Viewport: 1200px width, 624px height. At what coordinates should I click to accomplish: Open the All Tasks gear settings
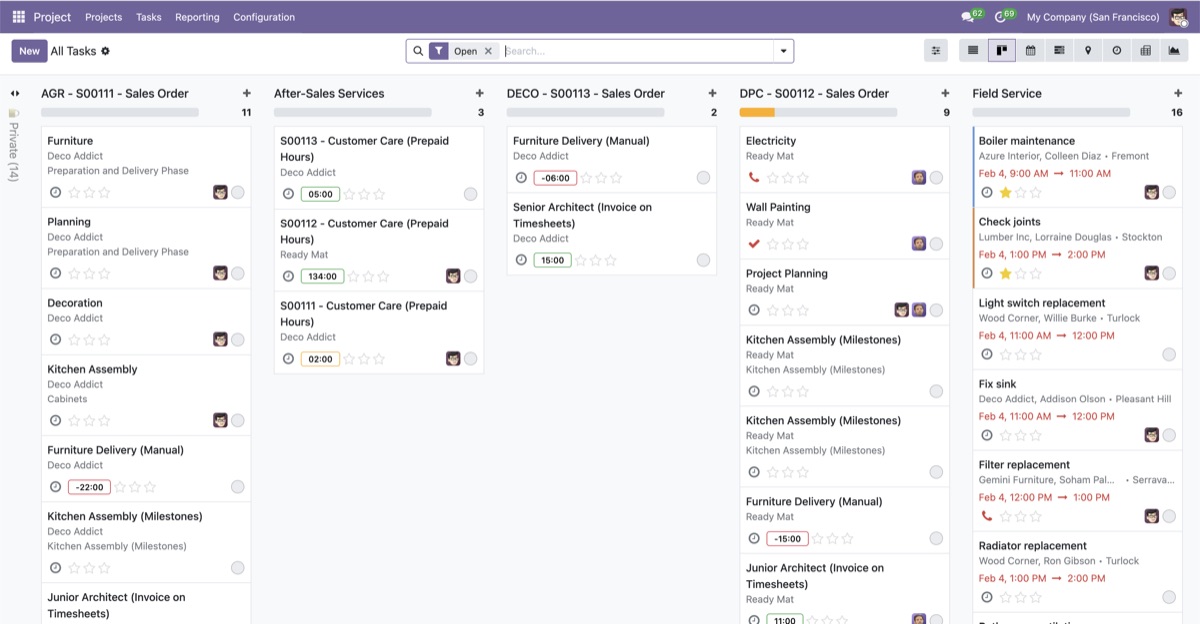point(106,51)
